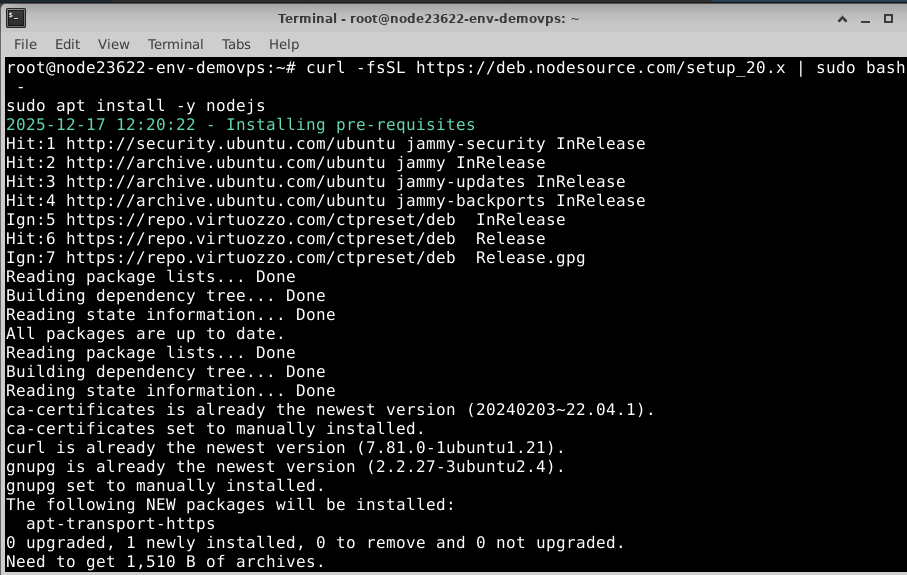Click the 'sudo apt install -y nodejs' line
This screenshot has height=575, width=907.
pos(135,106)
